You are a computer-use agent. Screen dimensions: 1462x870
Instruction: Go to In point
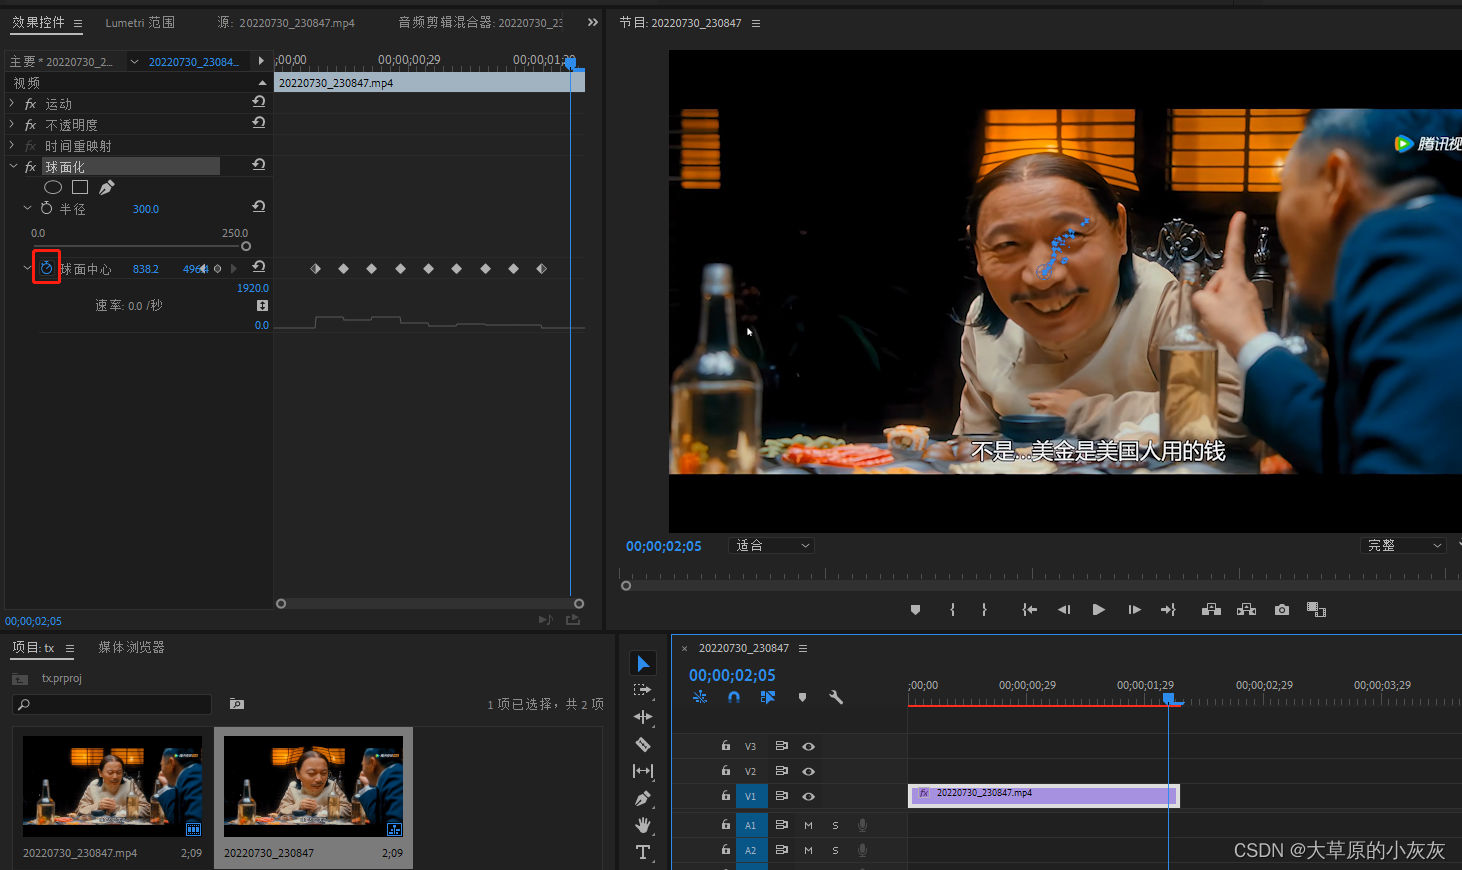tap(1029, 610)
